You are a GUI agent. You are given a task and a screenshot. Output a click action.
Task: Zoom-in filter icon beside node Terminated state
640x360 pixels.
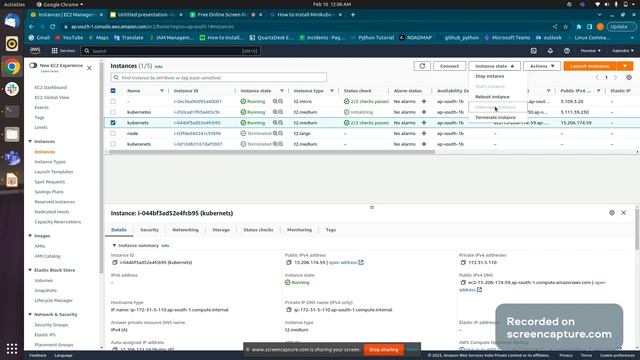click(275, 133)
